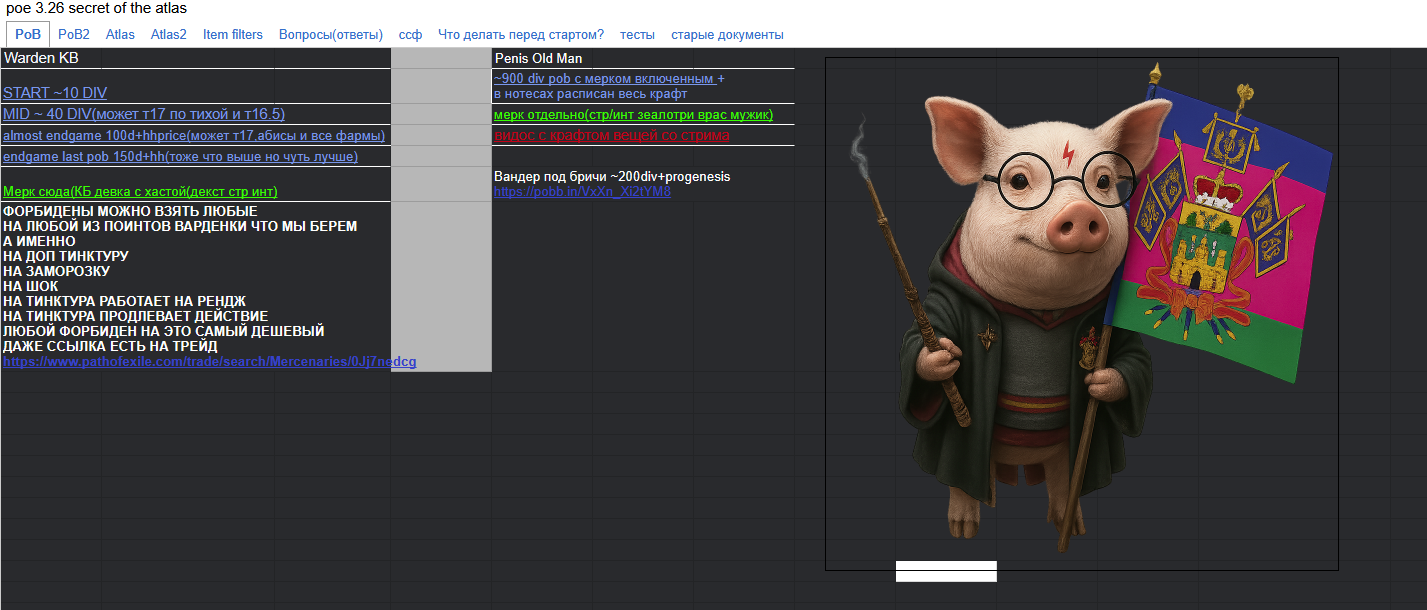Open the Мерк сюда link
The width and height of the screenshot is (1427, 610).
140,191
